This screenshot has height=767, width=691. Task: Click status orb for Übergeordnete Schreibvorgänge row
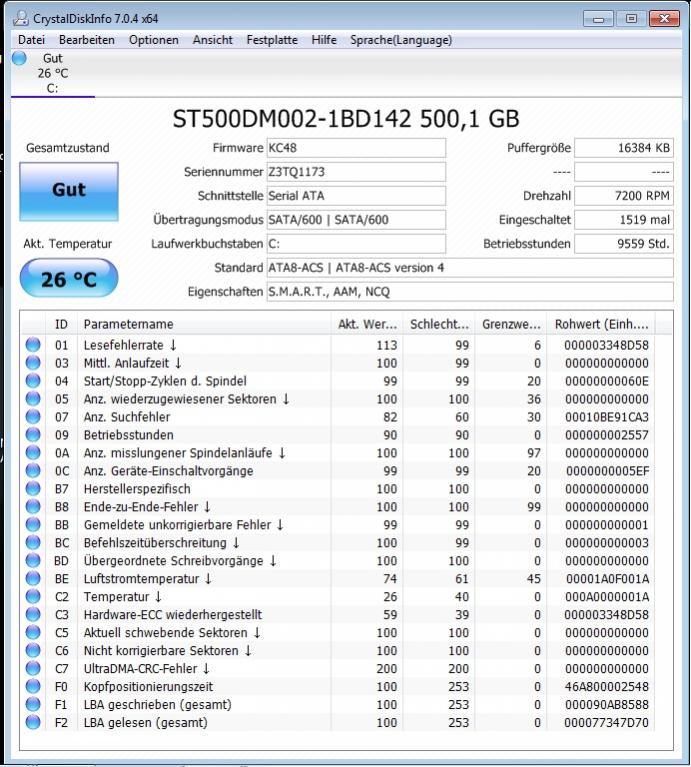pos(33,561)
